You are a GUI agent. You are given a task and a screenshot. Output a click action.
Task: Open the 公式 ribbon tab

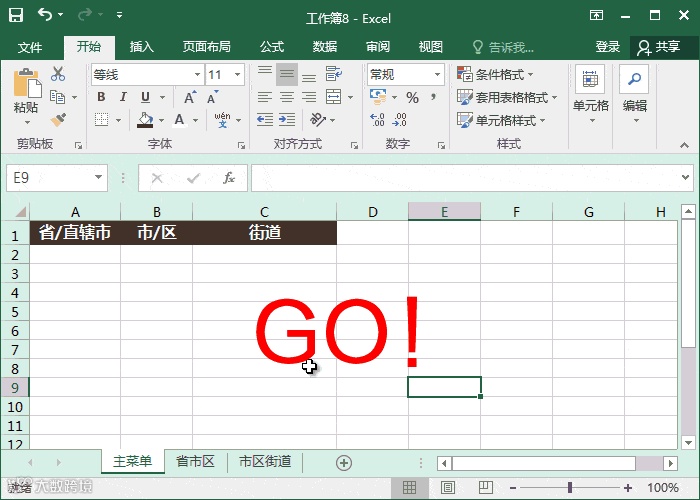pyautogui.click(x=272, y=47)
